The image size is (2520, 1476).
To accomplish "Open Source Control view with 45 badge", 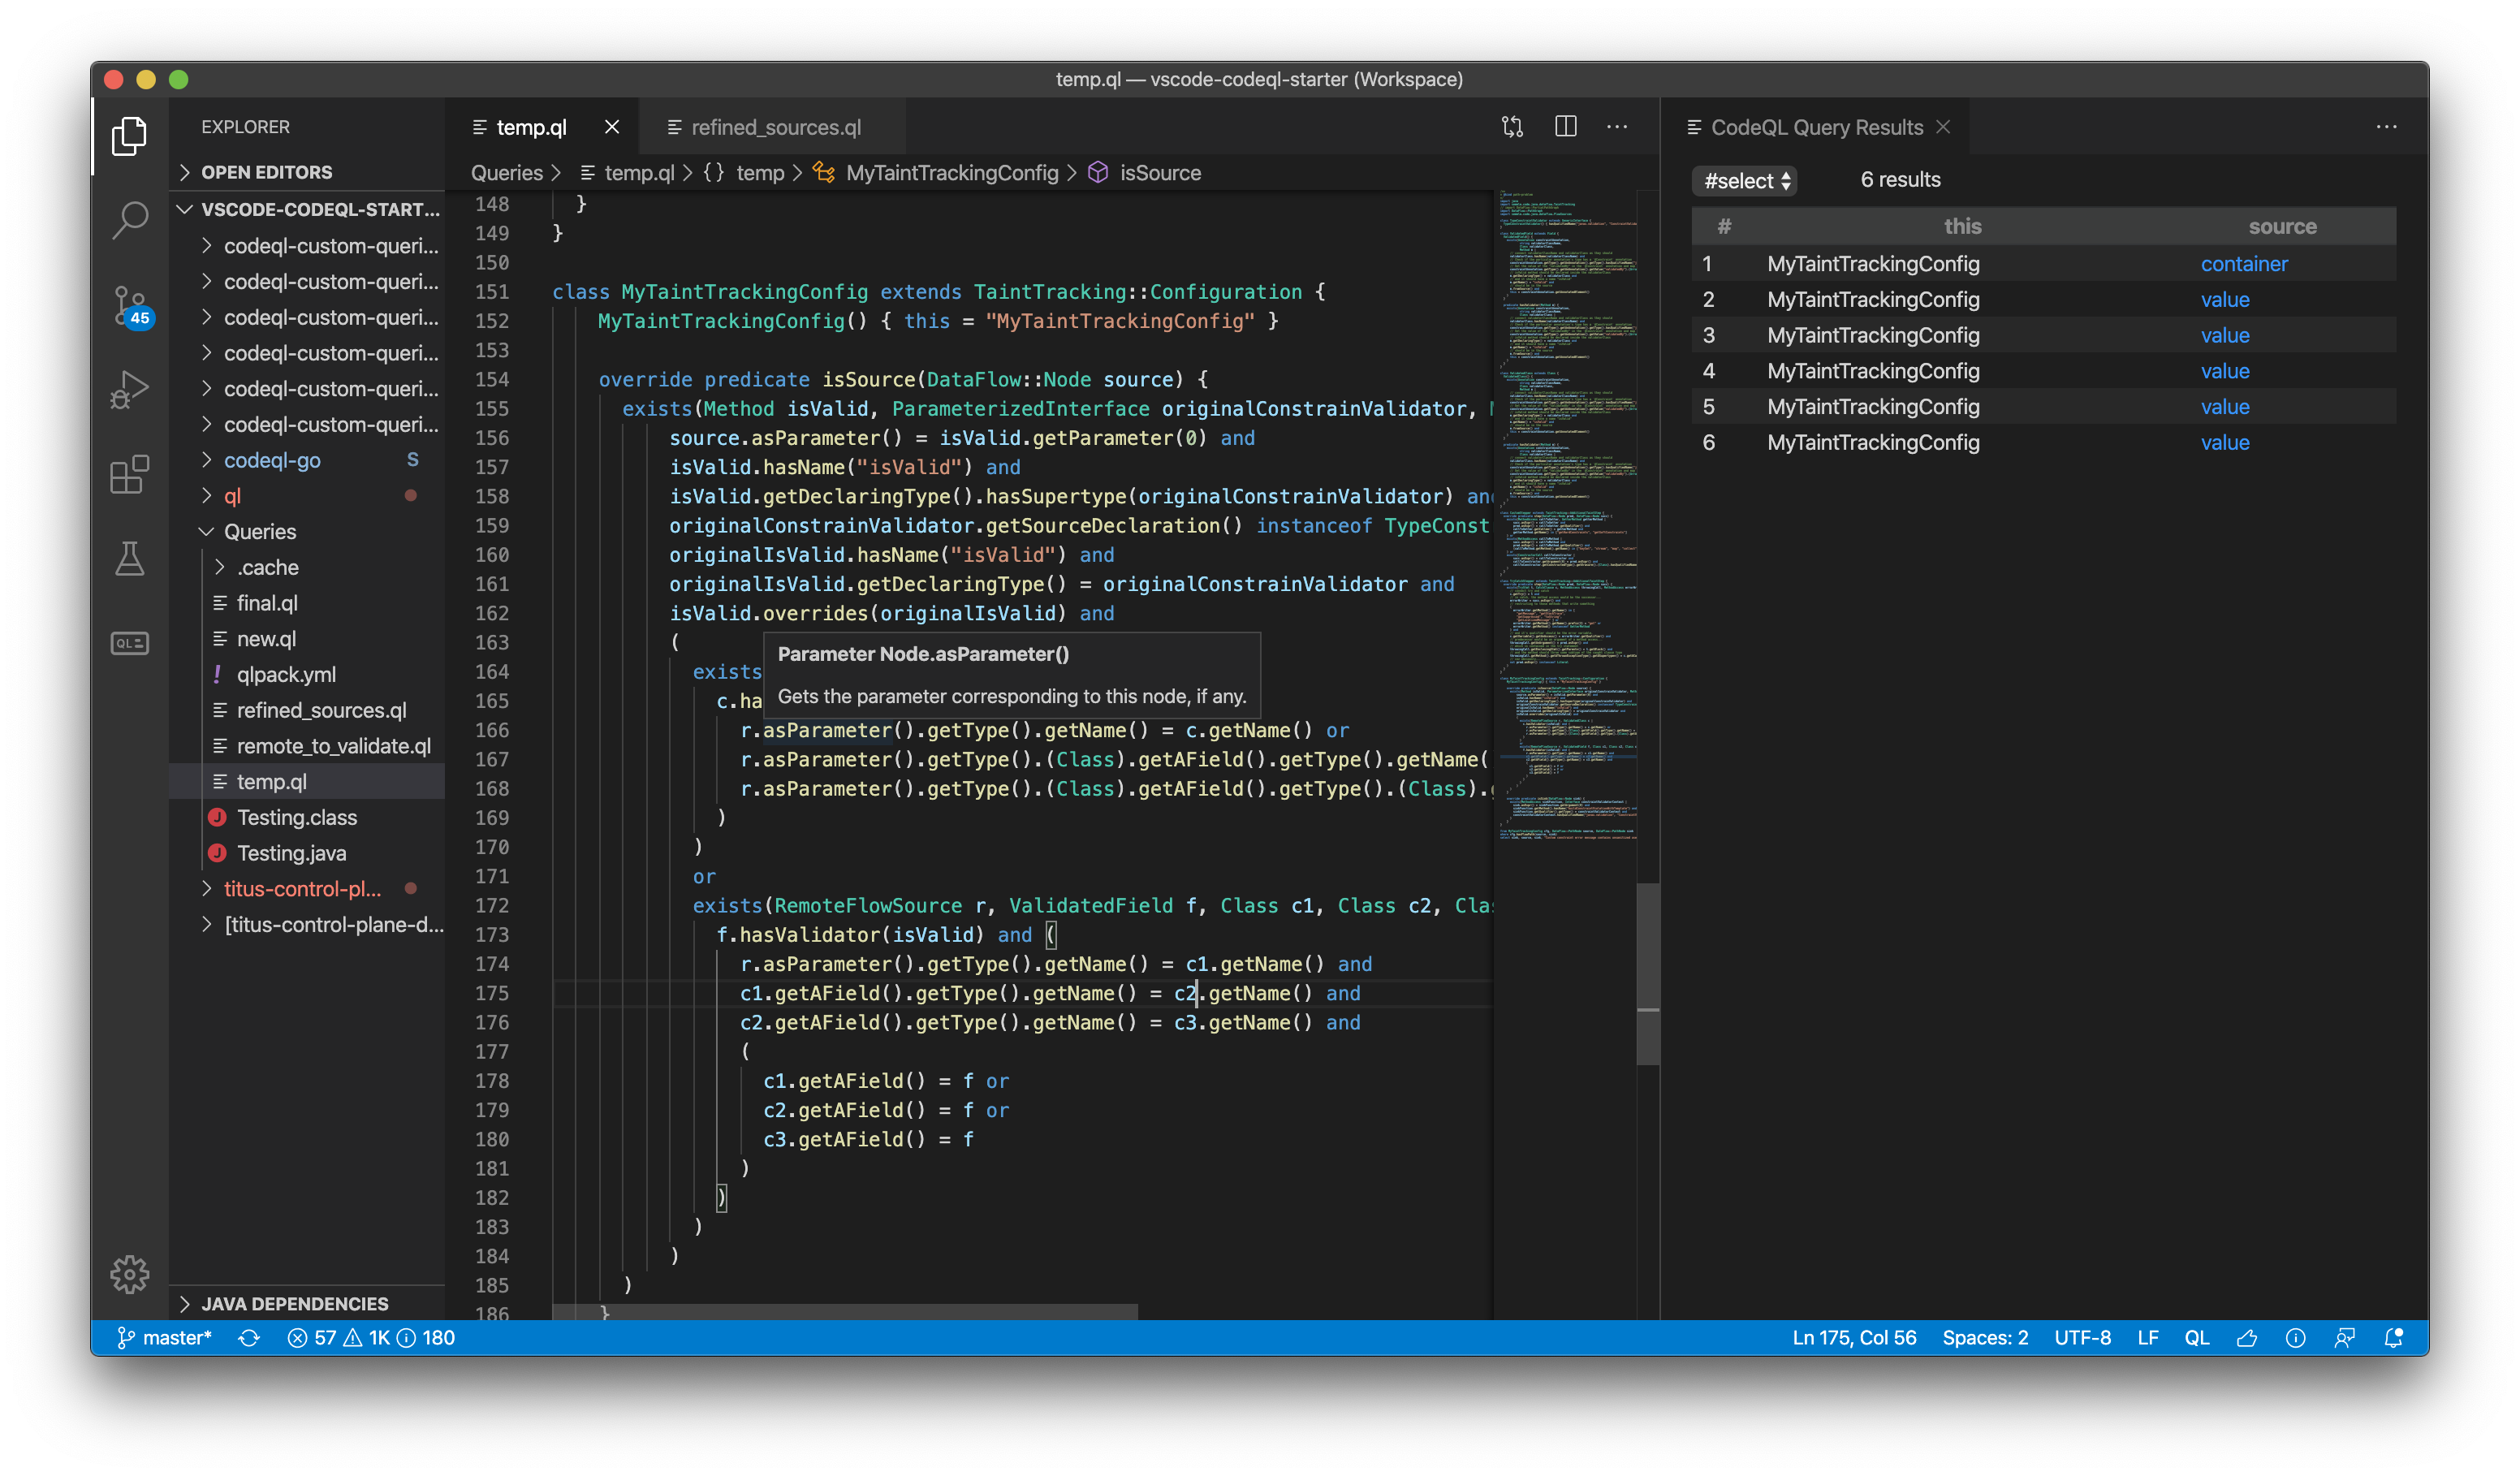I will 129,306.
